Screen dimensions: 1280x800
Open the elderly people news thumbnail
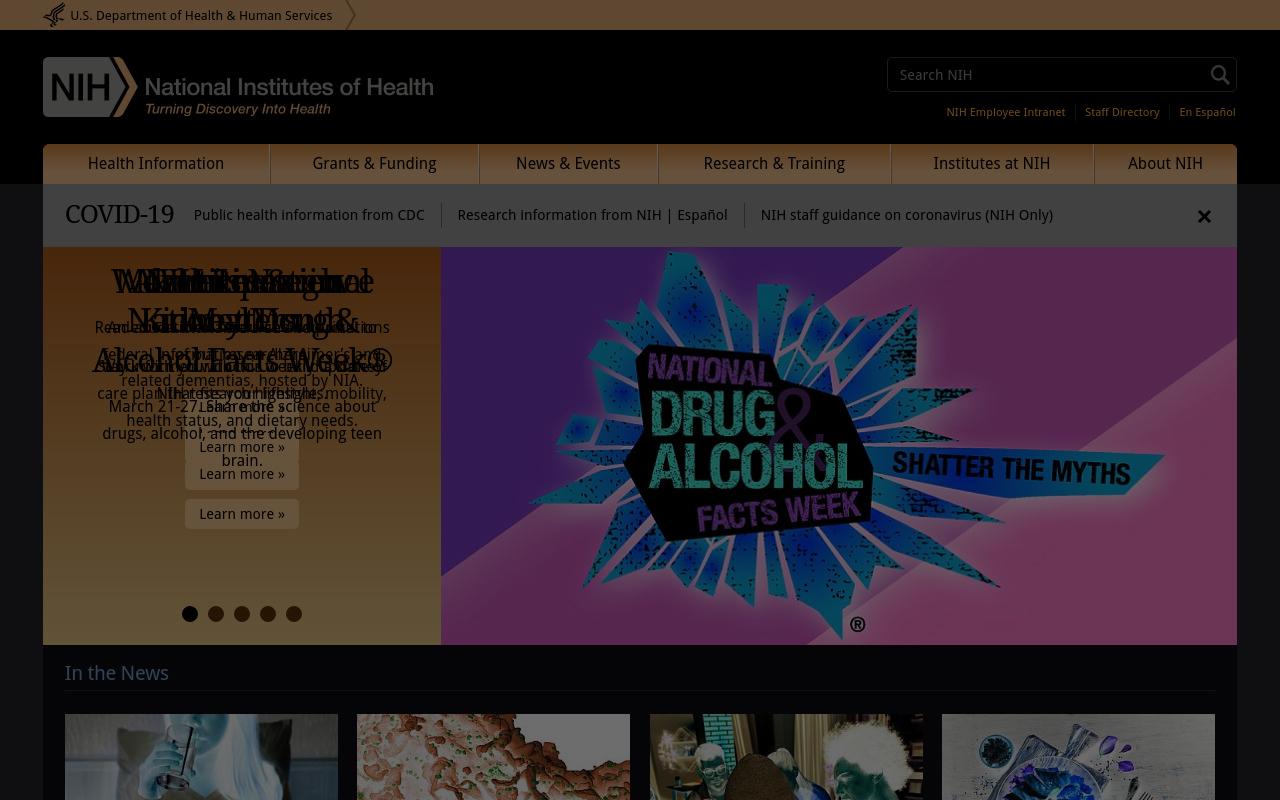786,757
